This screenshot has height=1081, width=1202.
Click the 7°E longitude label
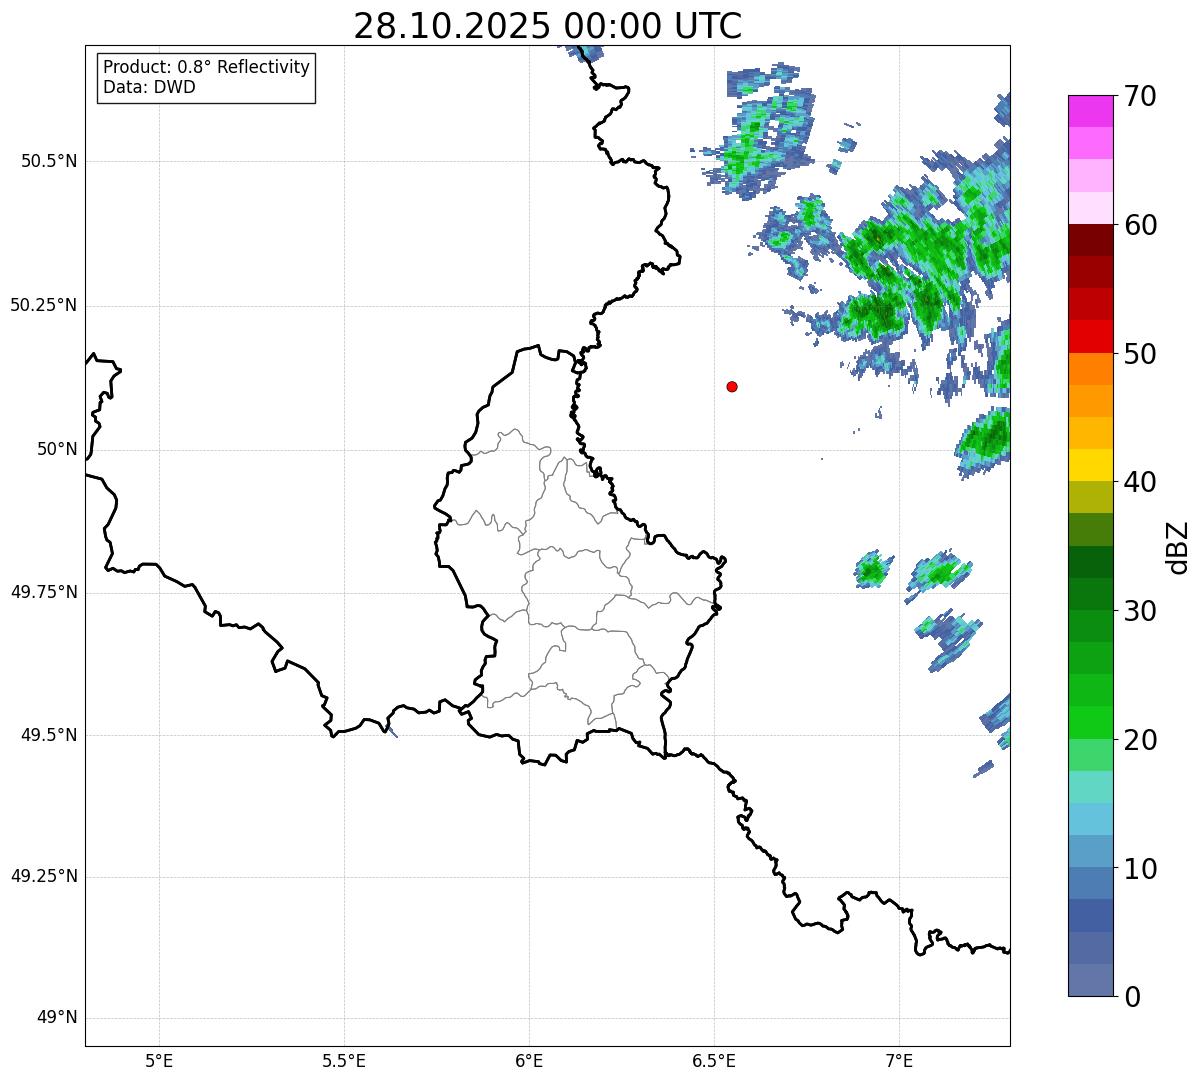899,1060
